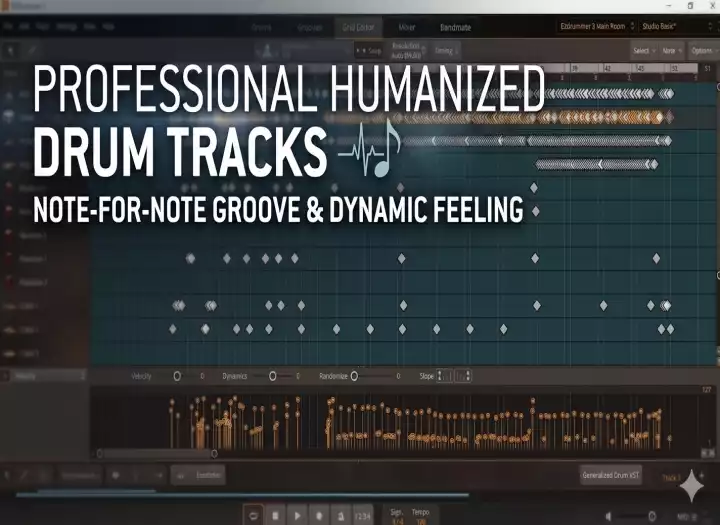The width and height of the screenshot is (720, 525).
Task: Click the speaker volume icon
Action: pos(608,517)
